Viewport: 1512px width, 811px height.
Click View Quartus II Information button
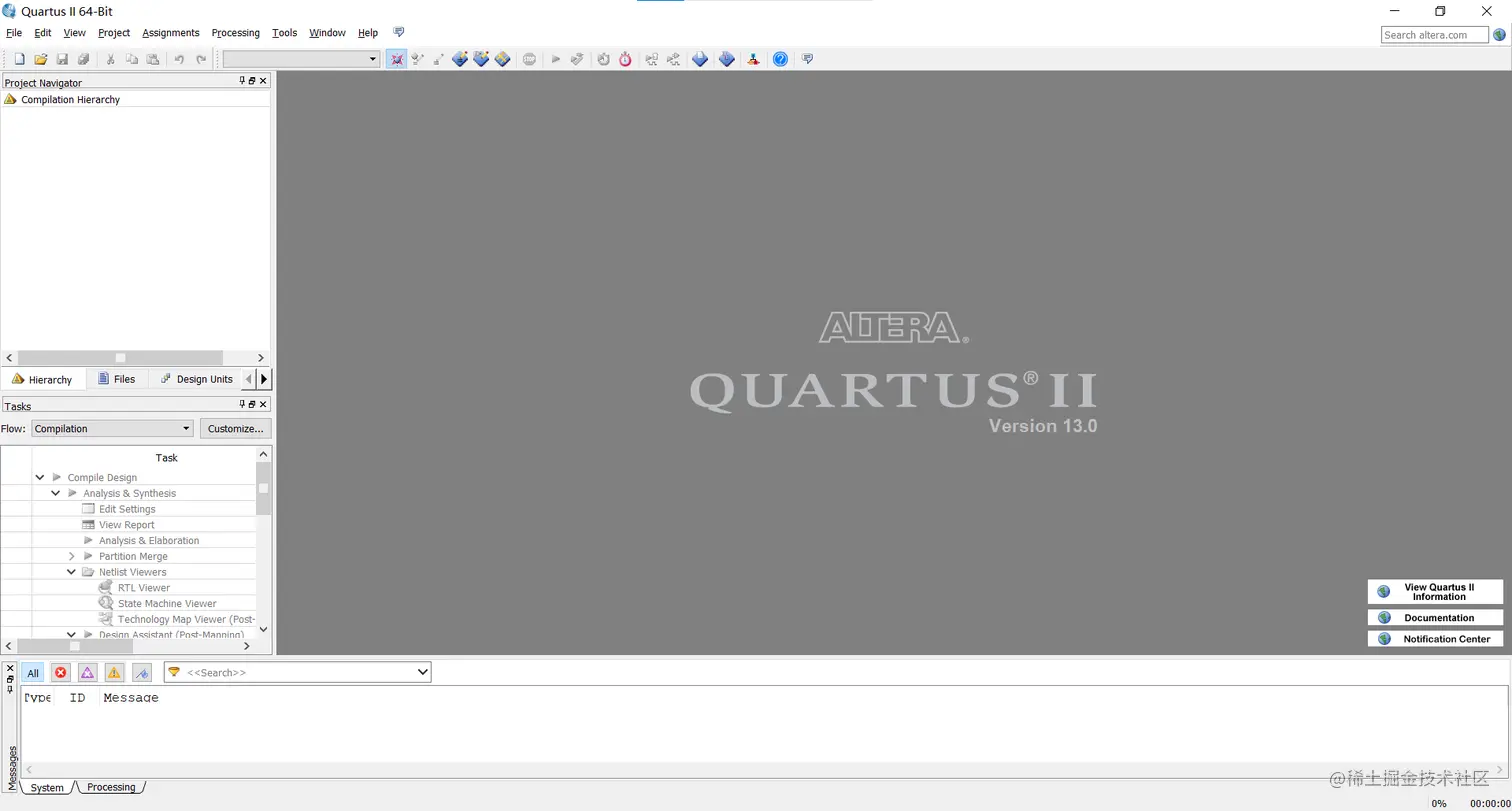tap(1435, 592)
